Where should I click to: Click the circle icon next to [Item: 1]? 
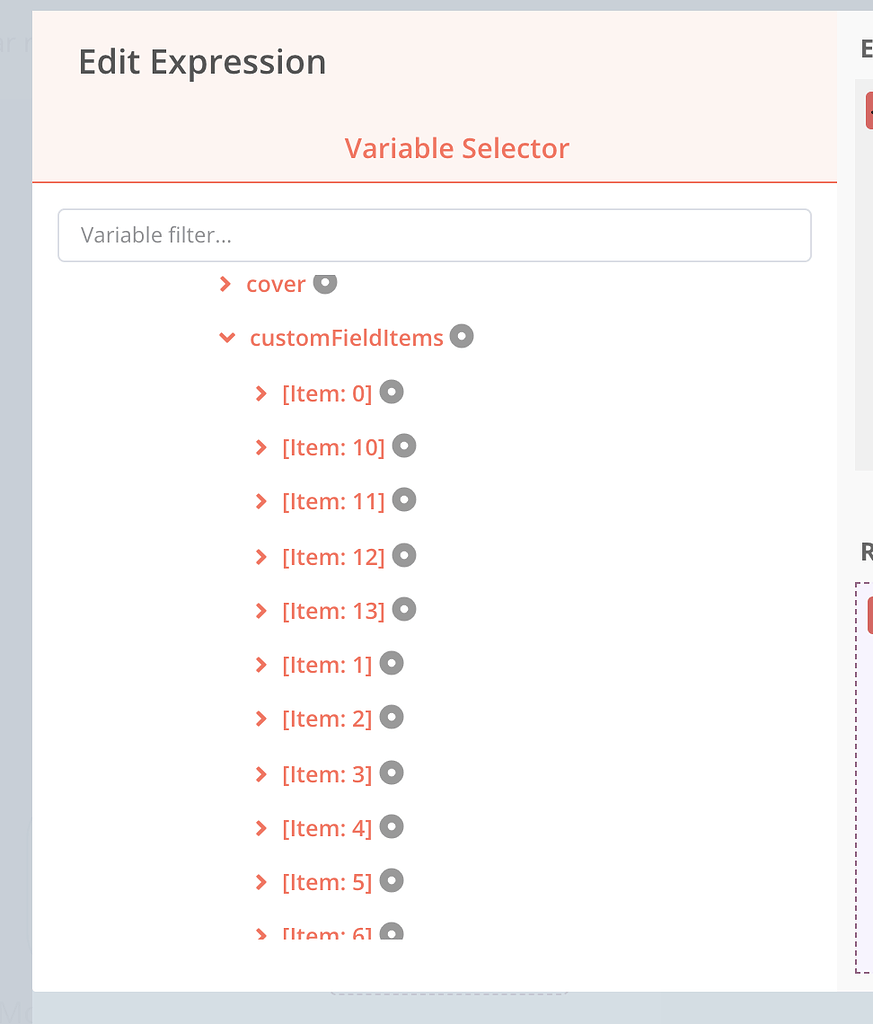392,663
